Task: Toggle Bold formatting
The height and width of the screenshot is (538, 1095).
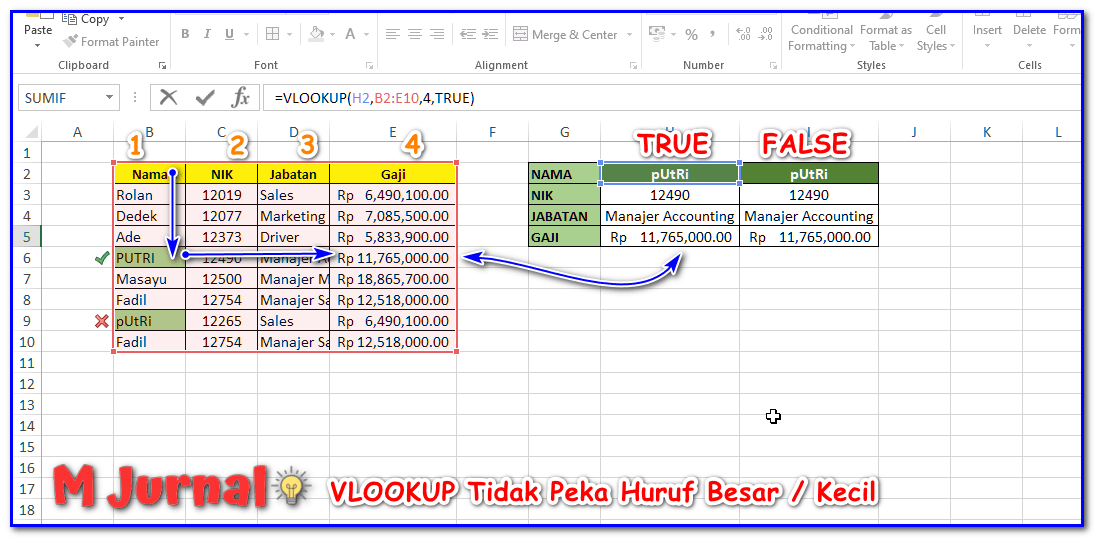Action: 185,35
